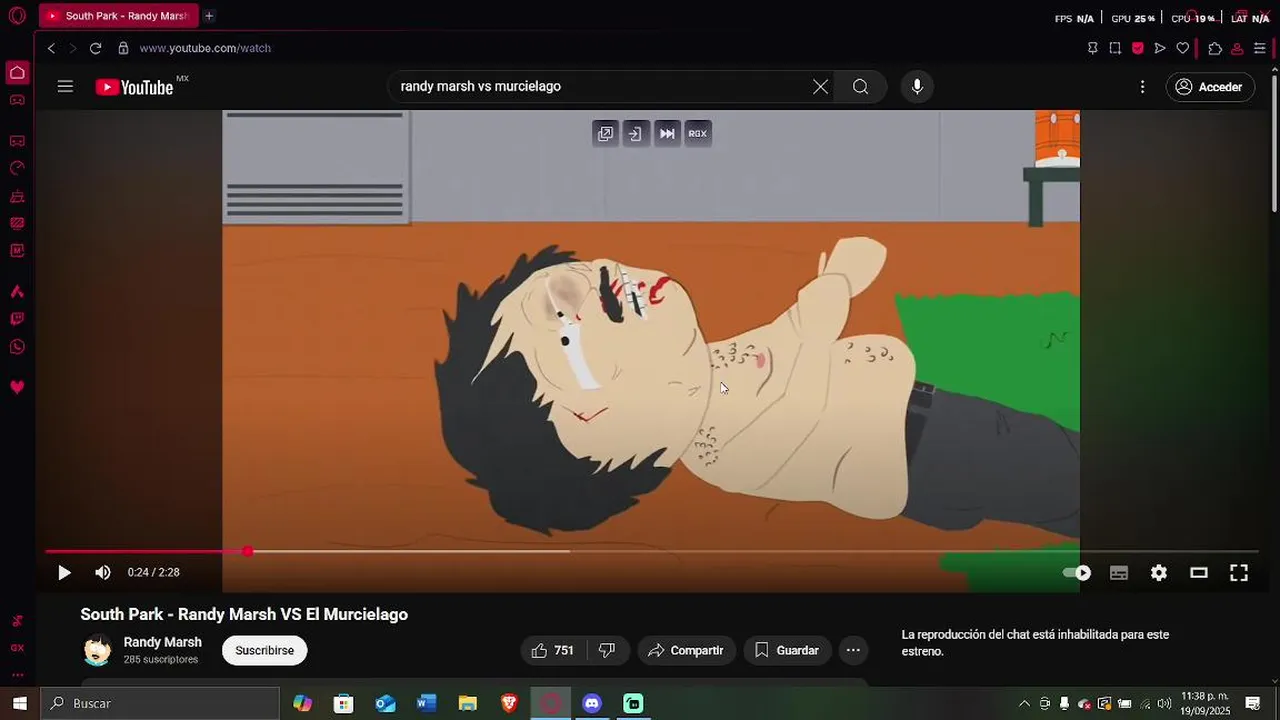The width and height of the screenshot is (1280, 720).
Task: Click the address bar URL
Action: click(x=205, y=48)
